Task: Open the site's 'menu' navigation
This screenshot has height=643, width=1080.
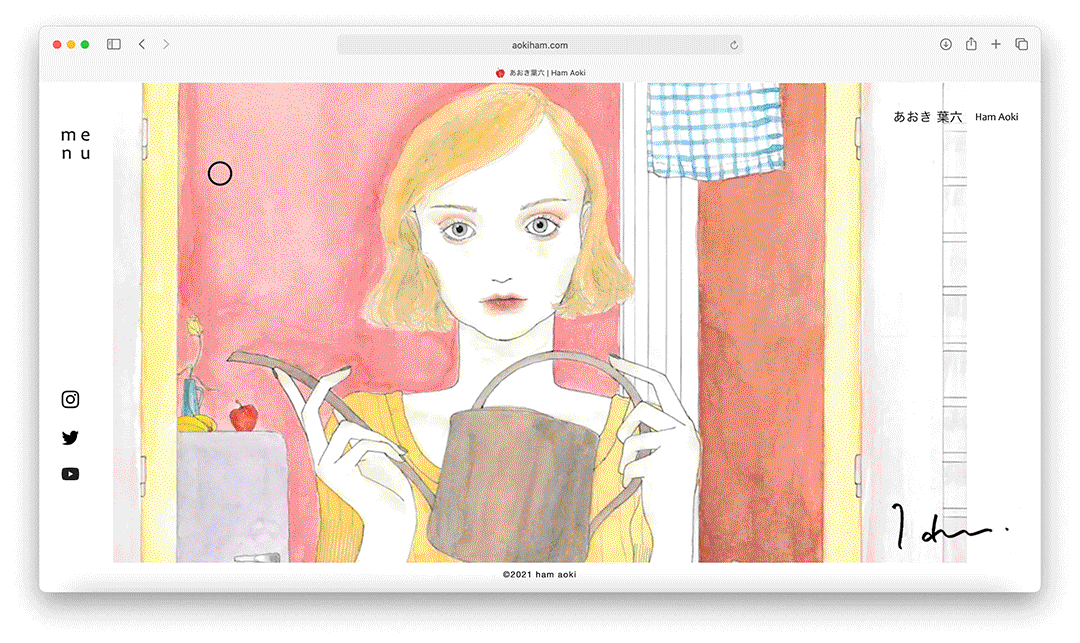Action: pyautogui.click(x=75, y=144)
